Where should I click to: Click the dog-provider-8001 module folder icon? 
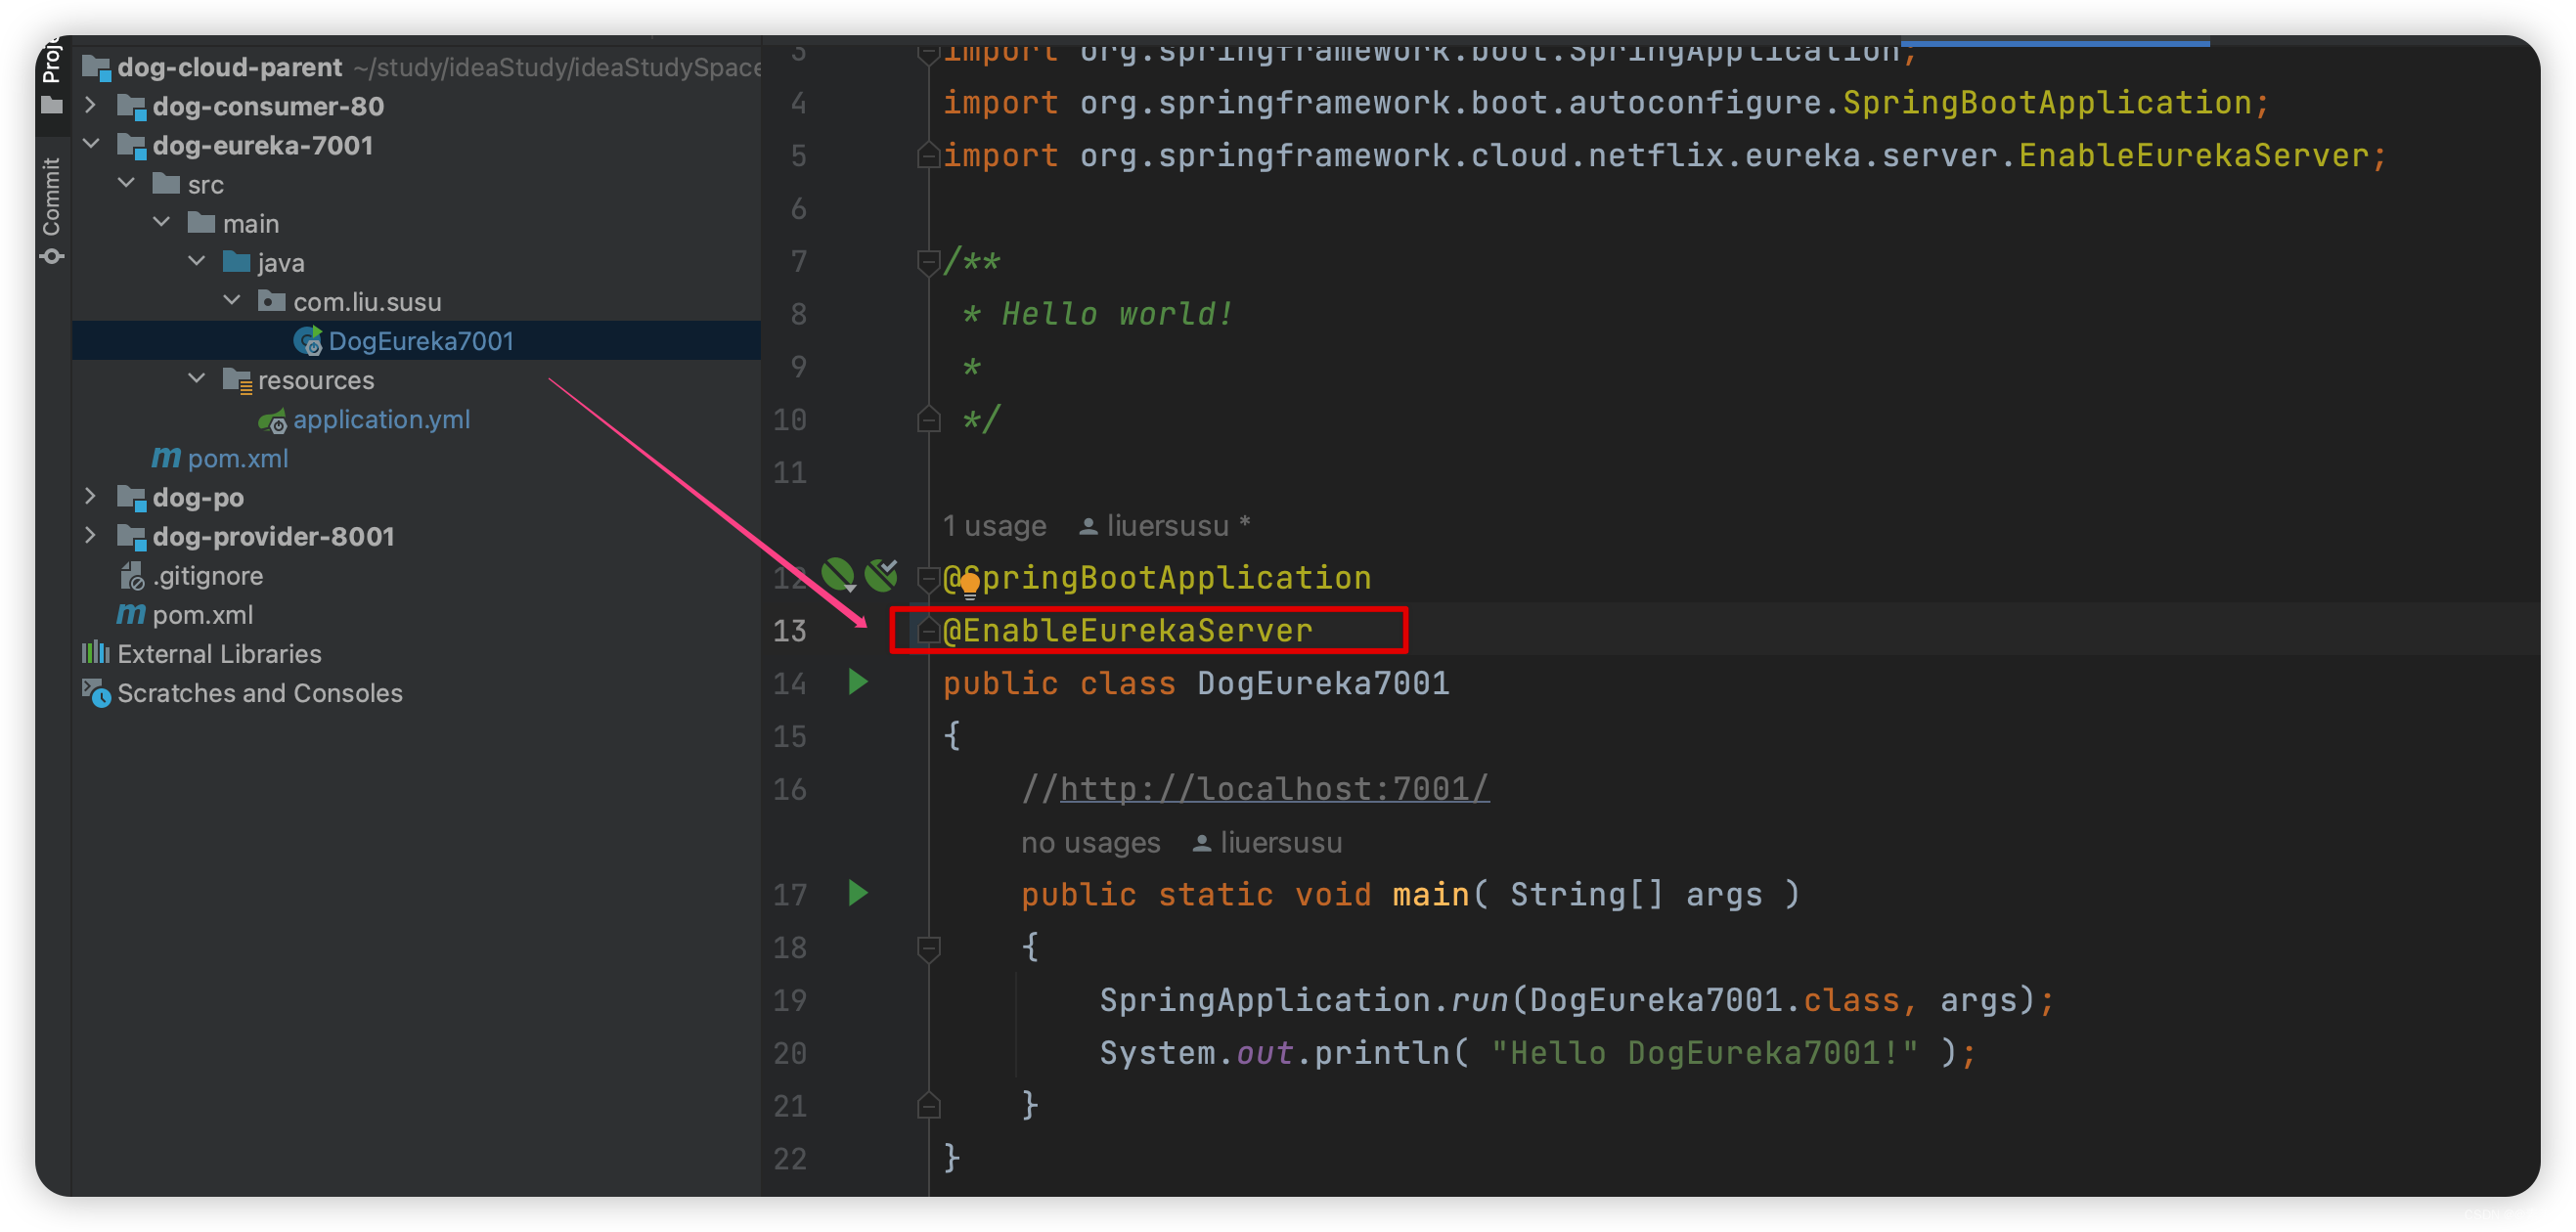pos(131,536)
